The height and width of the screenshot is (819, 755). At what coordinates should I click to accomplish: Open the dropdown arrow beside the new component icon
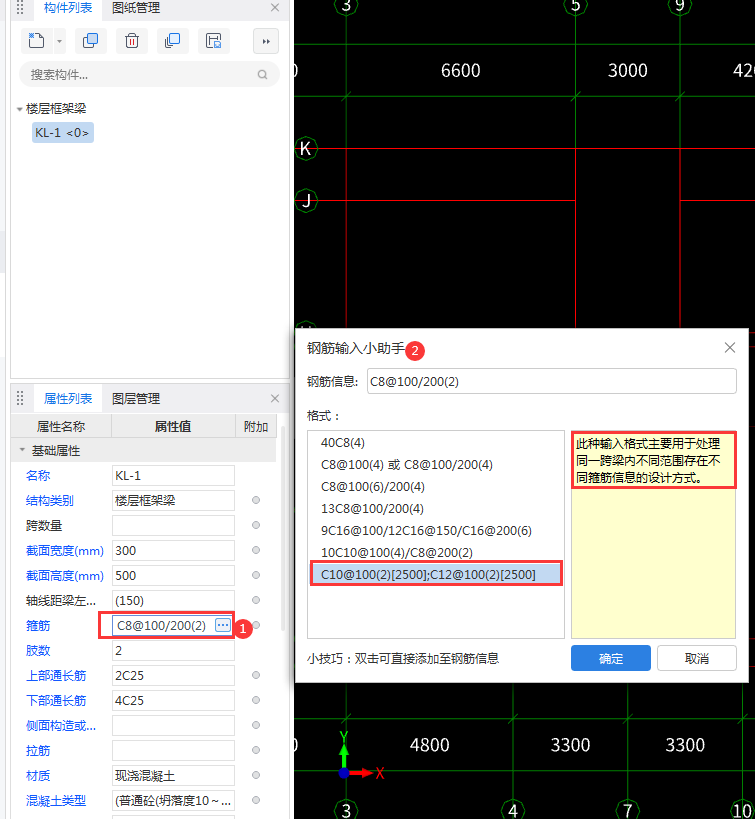click(x=59, y=41)
